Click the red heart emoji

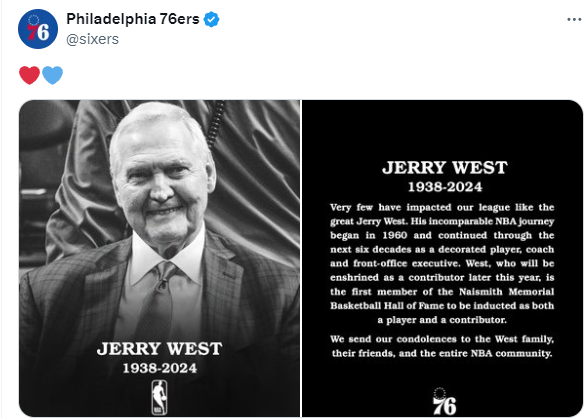pyautogui.click(x=29, y=75)
